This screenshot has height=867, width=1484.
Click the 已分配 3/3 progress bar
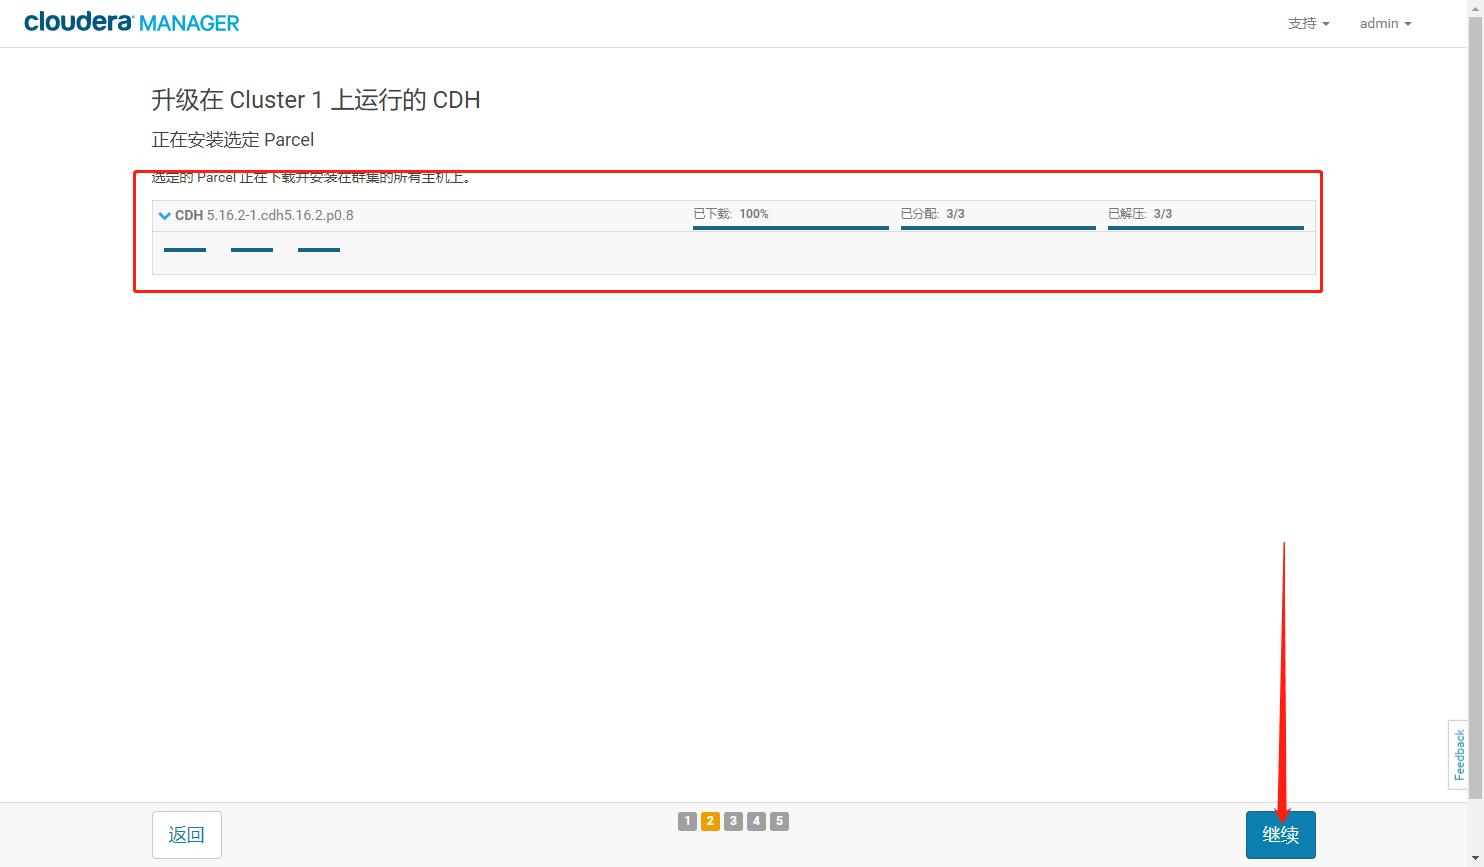(x=998, y=227)
